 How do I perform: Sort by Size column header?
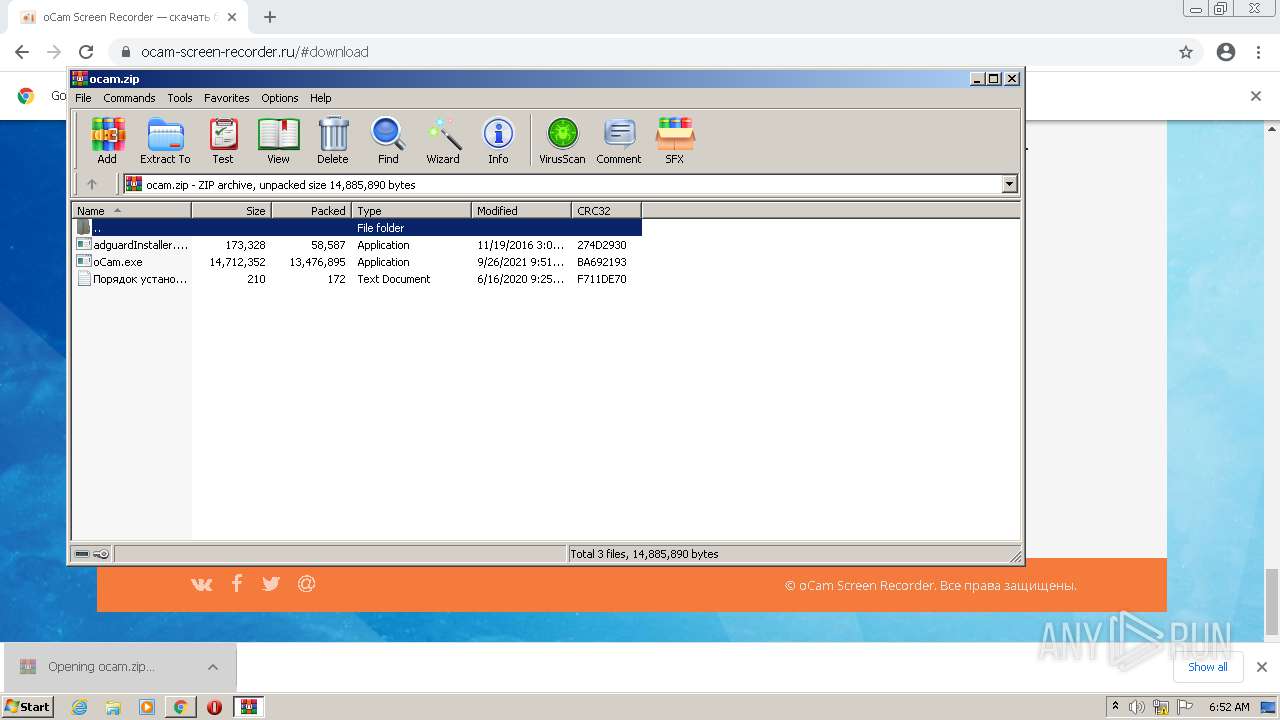pos(232,211)
